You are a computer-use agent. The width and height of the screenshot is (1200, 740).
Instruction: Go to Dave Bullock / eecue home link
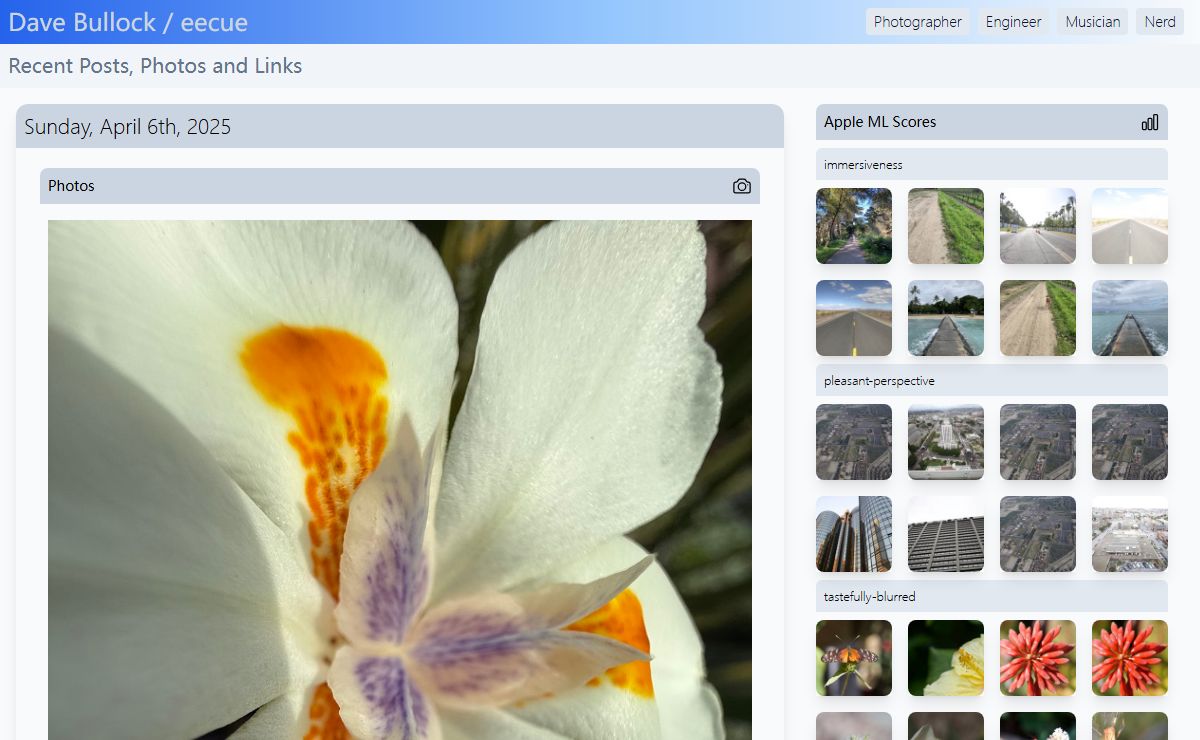tap(128, 22)
